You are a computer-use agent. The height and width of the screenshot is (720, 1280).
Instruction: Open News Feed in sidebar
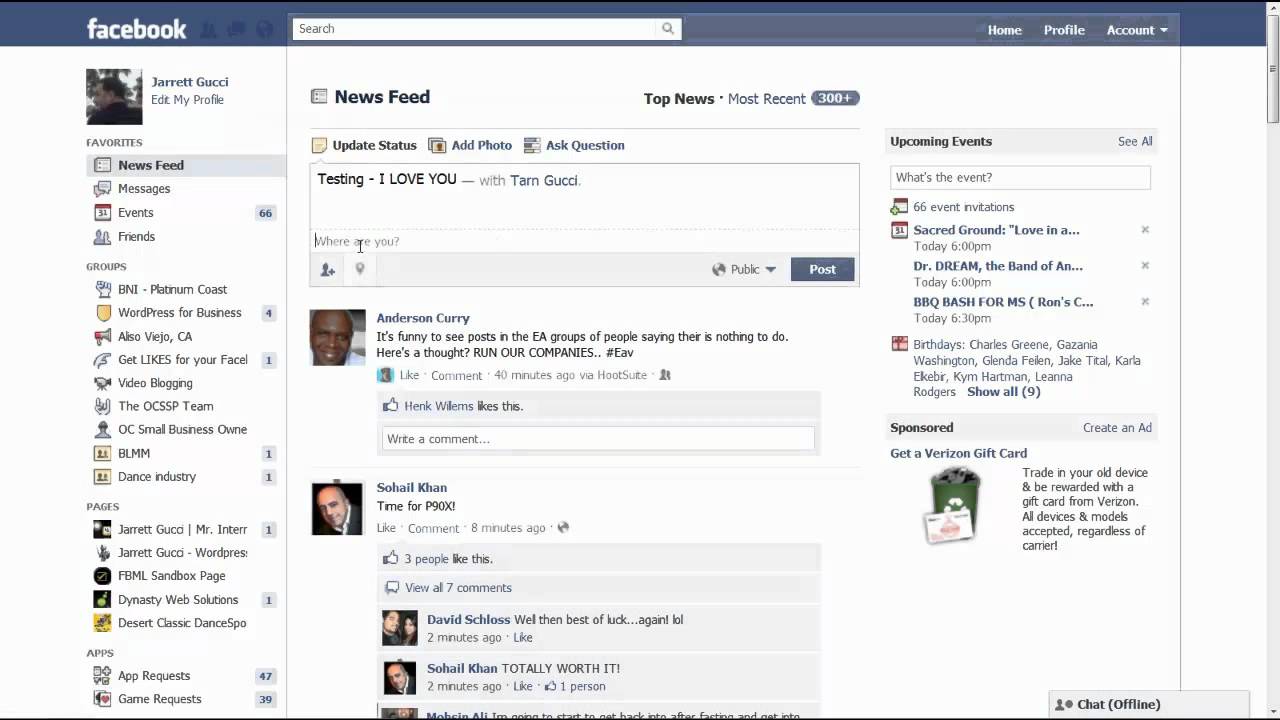(186, 166)
